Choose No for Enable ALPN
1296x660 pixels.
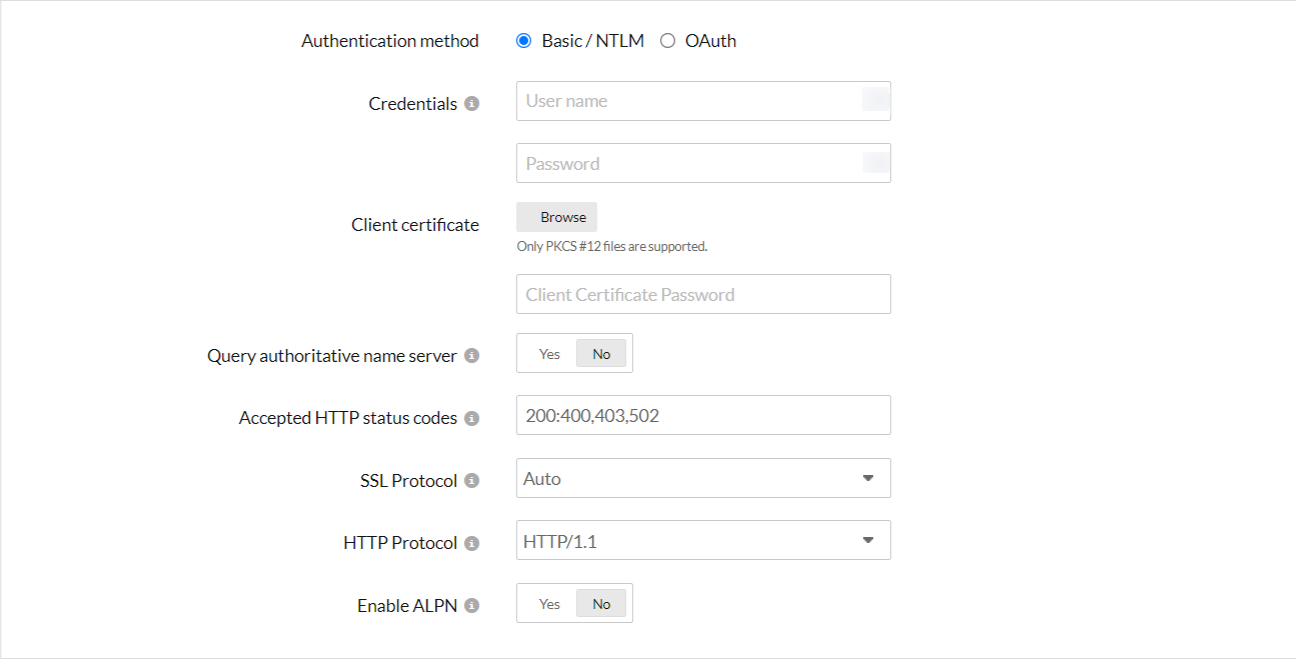tap(601, 604)
